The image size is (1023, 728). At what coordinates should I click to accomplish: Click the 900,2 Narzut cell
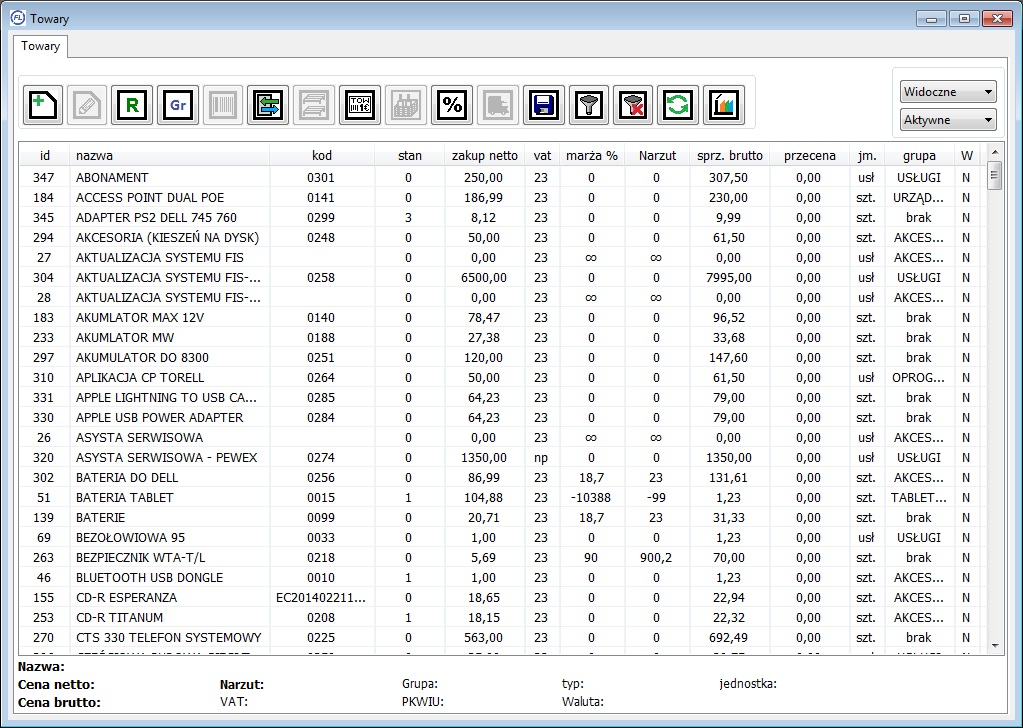click(656, 558)
